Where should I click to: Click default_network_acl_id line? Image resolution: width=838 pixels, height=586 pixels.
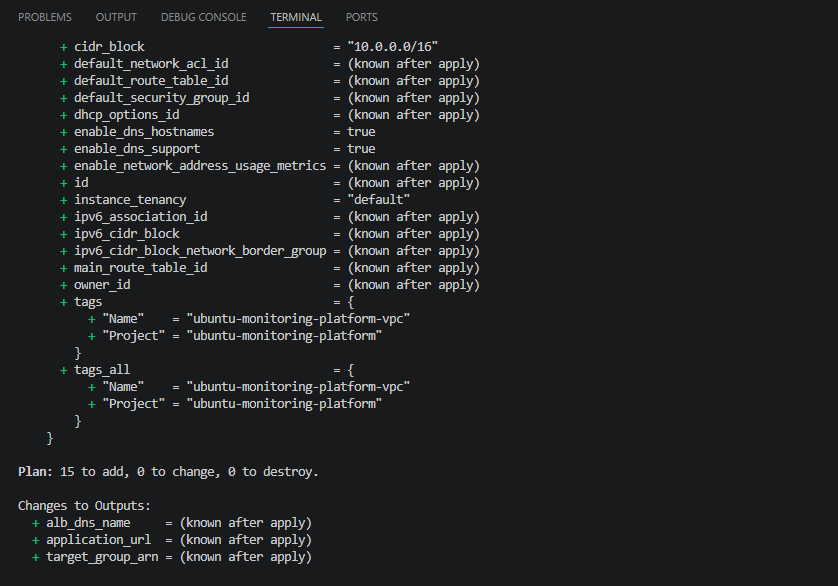(270, 64)
